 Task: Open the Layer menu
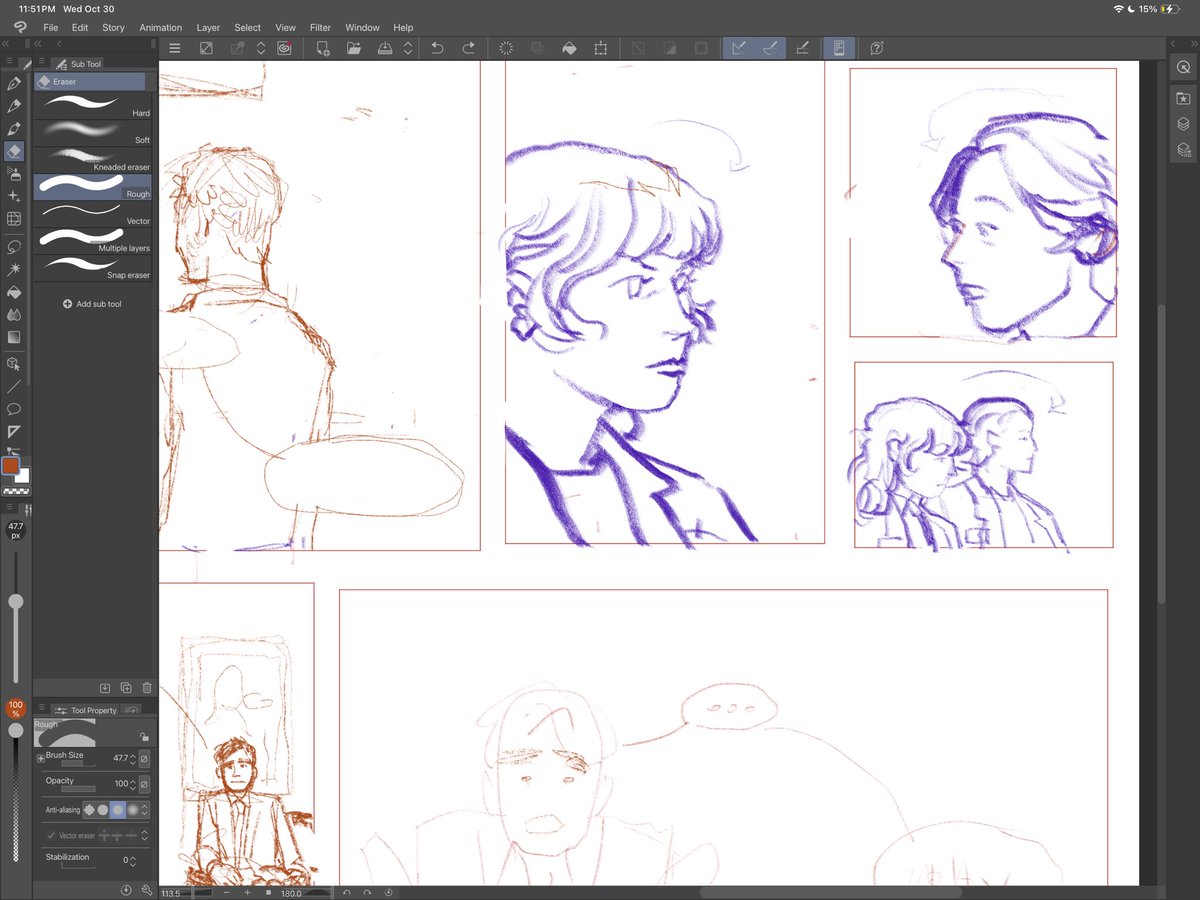click(208, 28)
